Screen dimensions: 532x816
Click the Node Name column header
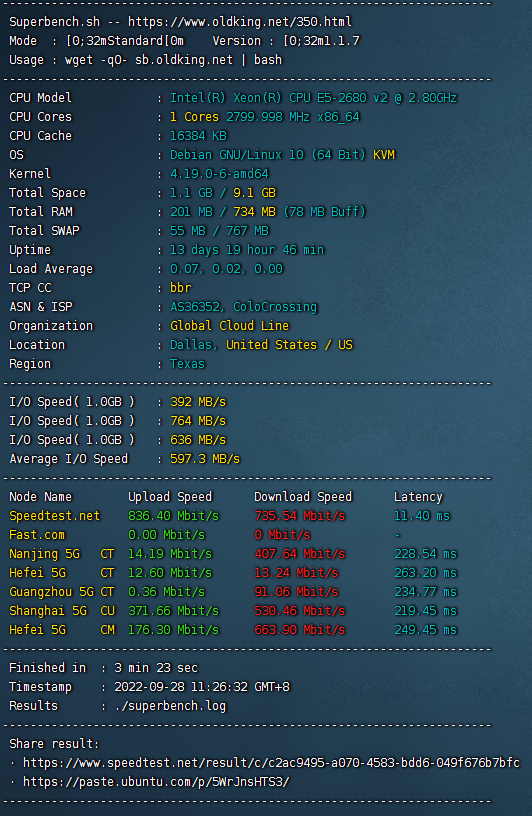[41, 496]
